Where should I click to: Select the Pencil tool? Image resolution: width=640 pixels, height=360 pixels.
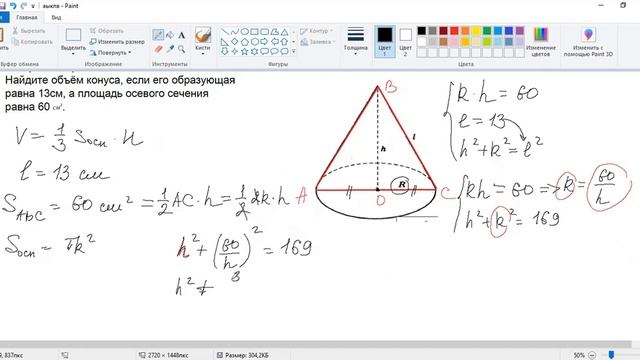pos(158,35)
